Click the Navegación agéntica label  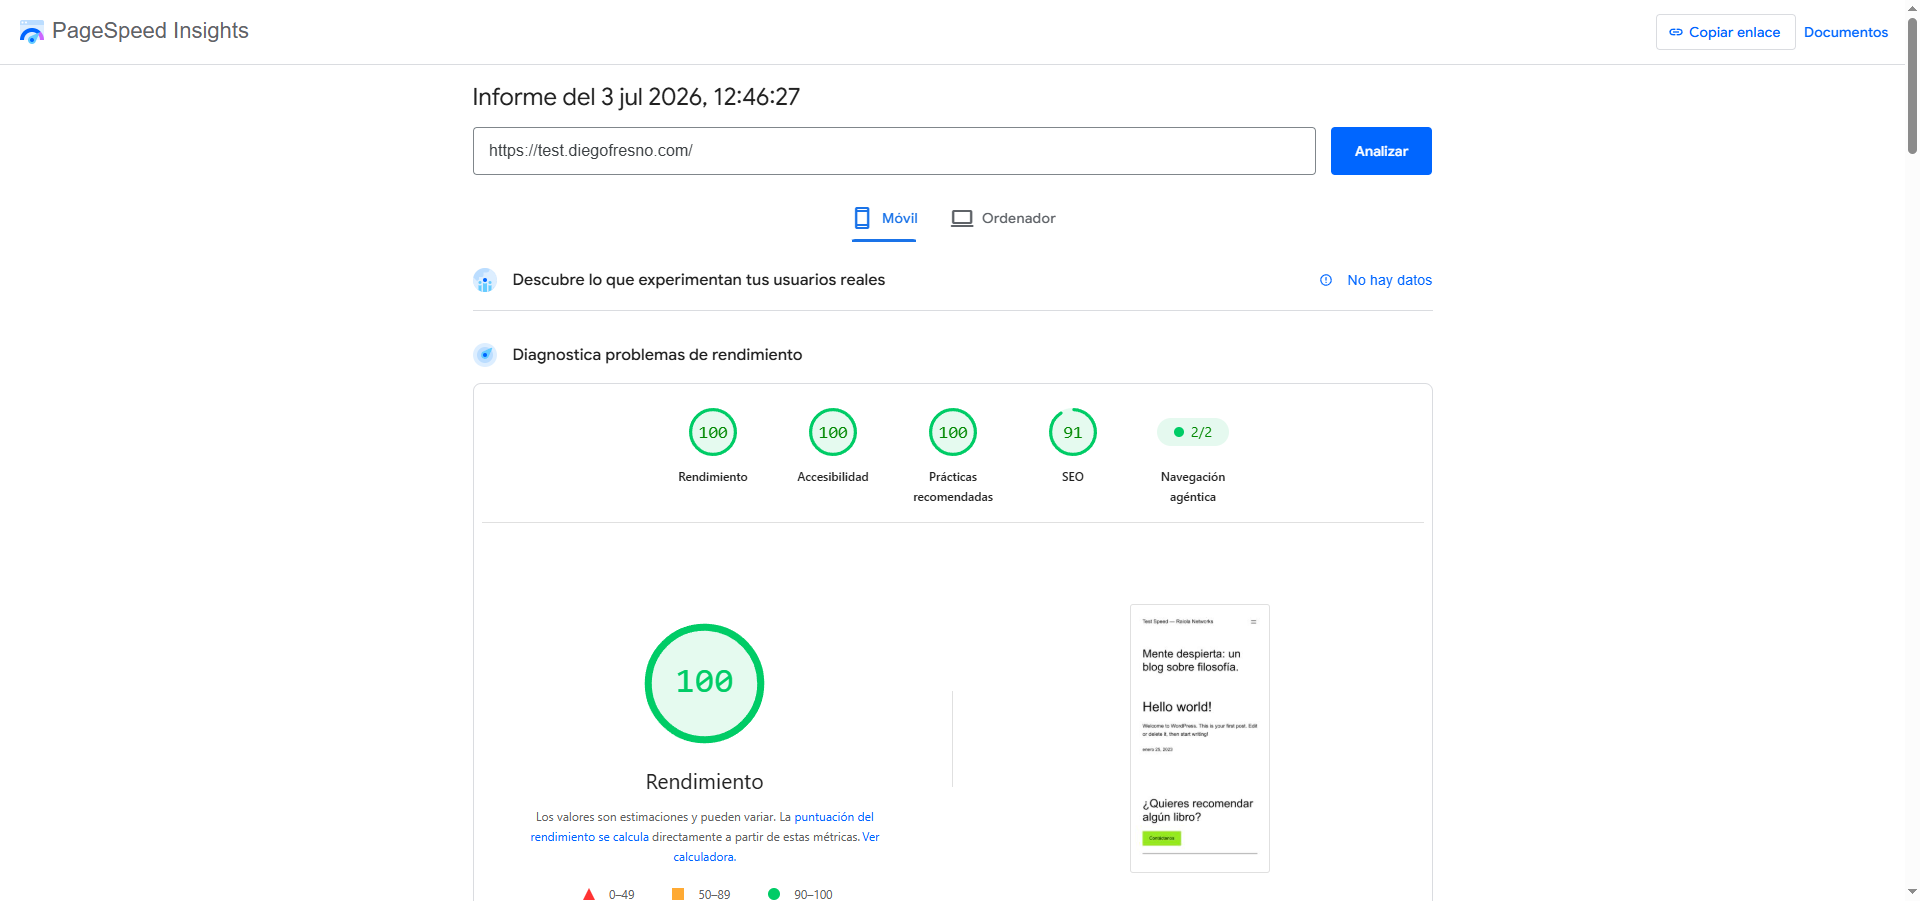[x=1193, y=487]
